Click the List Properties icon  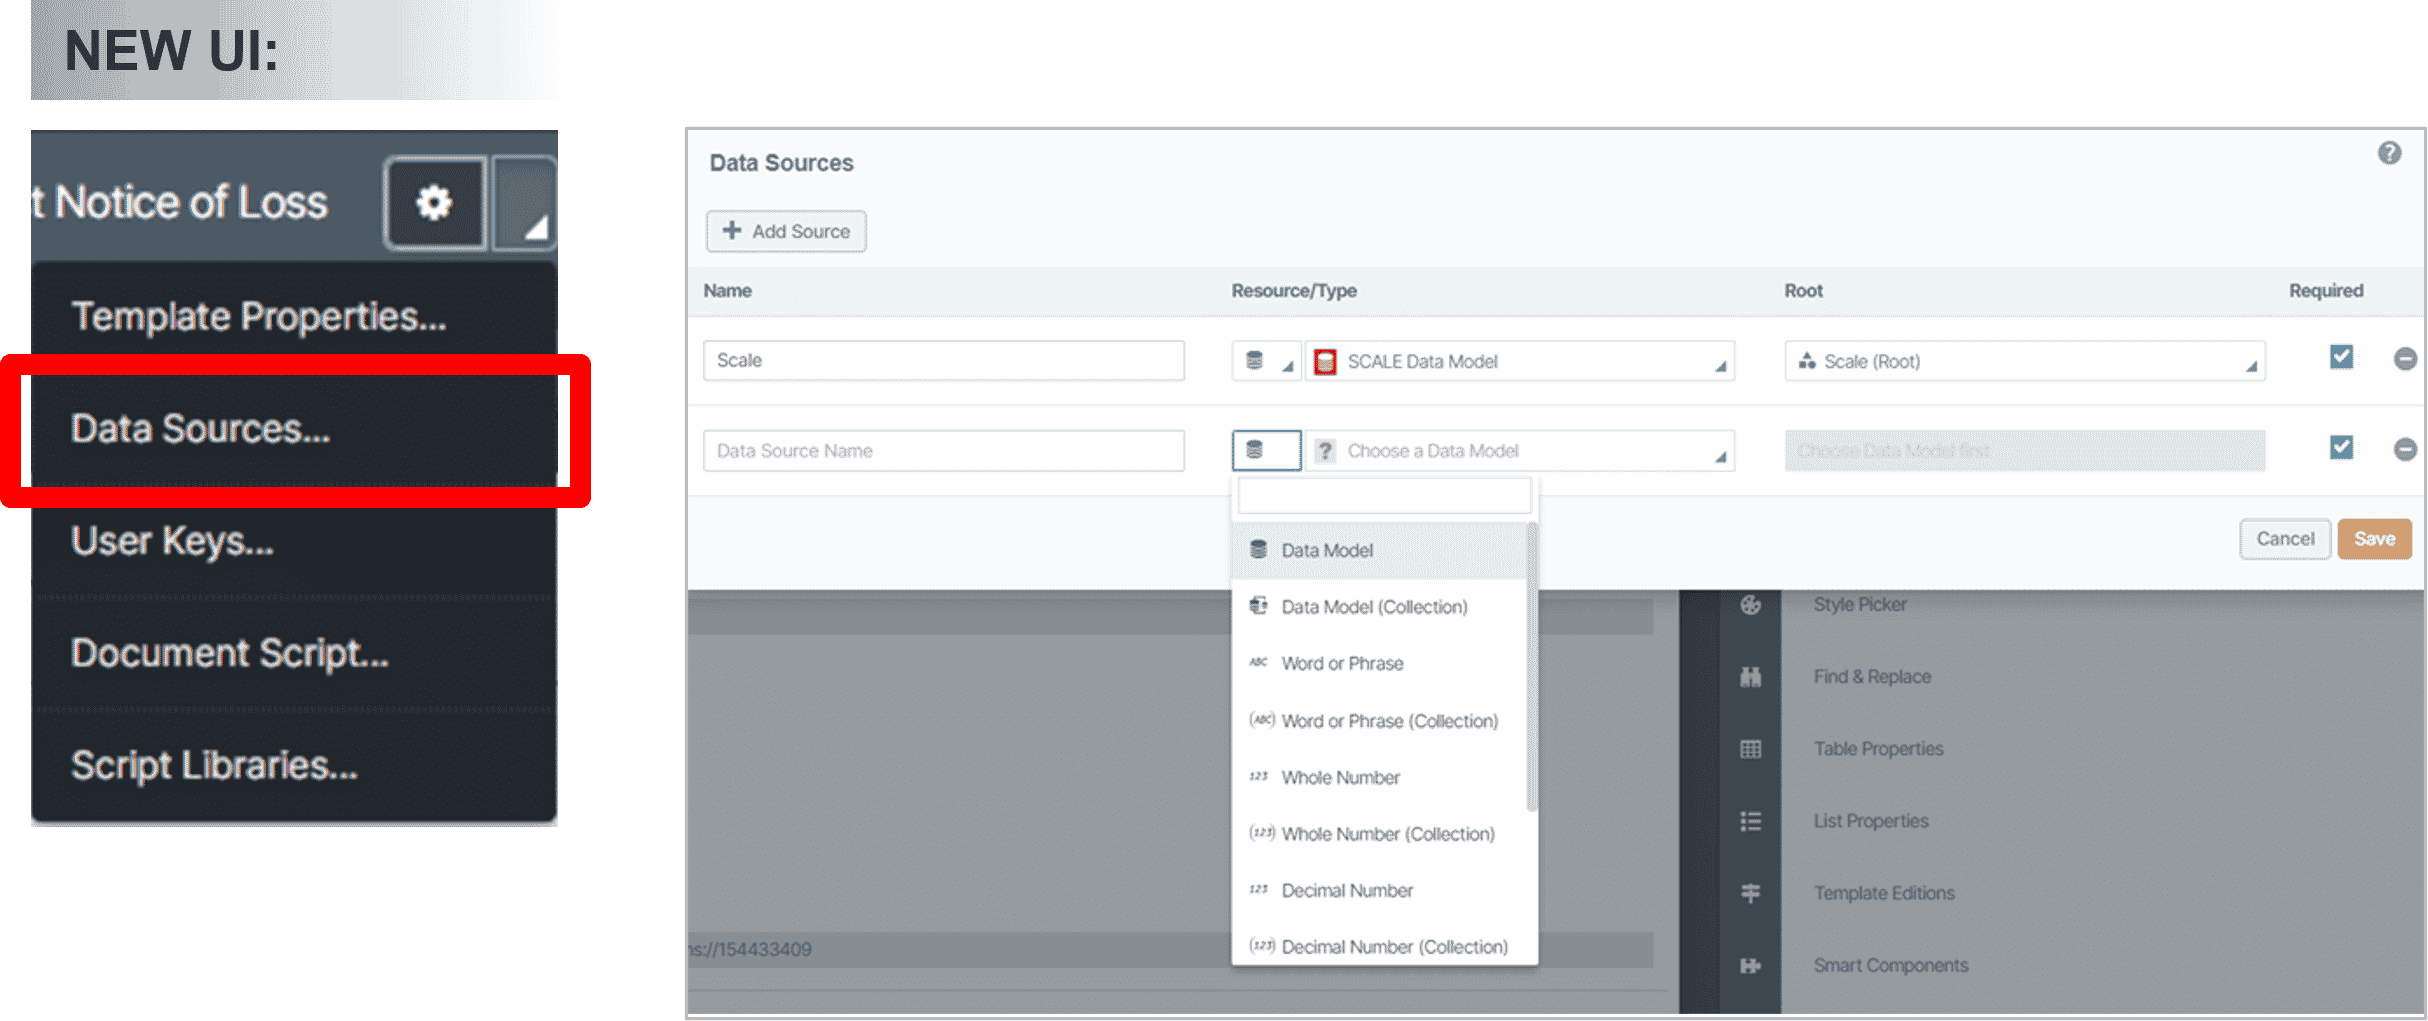(x=1750, y=821)
